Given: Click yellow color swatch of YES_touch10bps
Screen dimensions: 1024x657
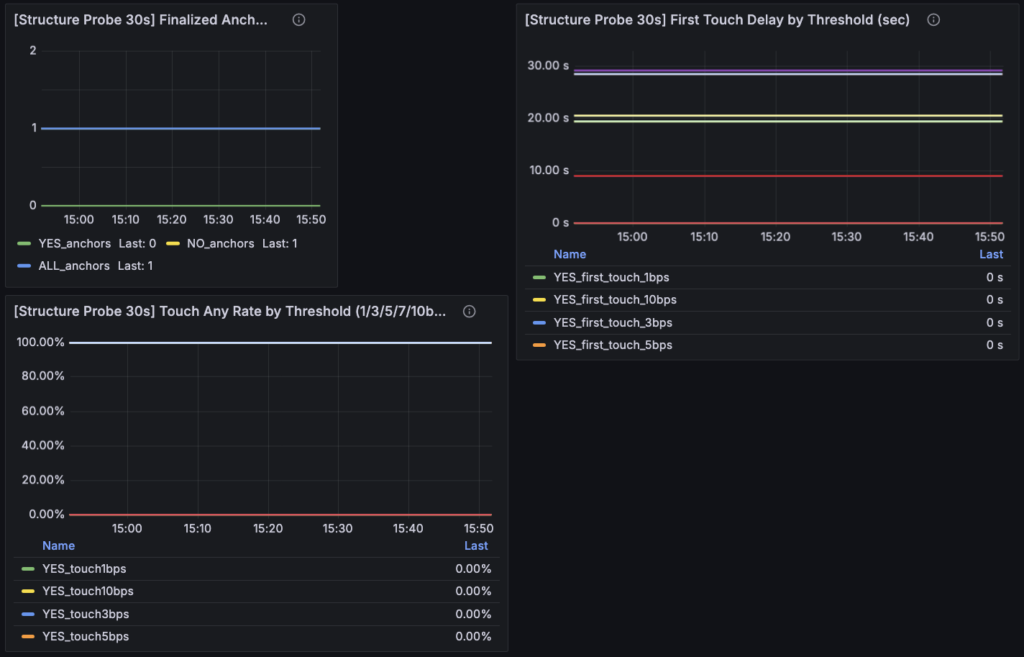Looking at the screenshot, I should [x=28, y=591].
